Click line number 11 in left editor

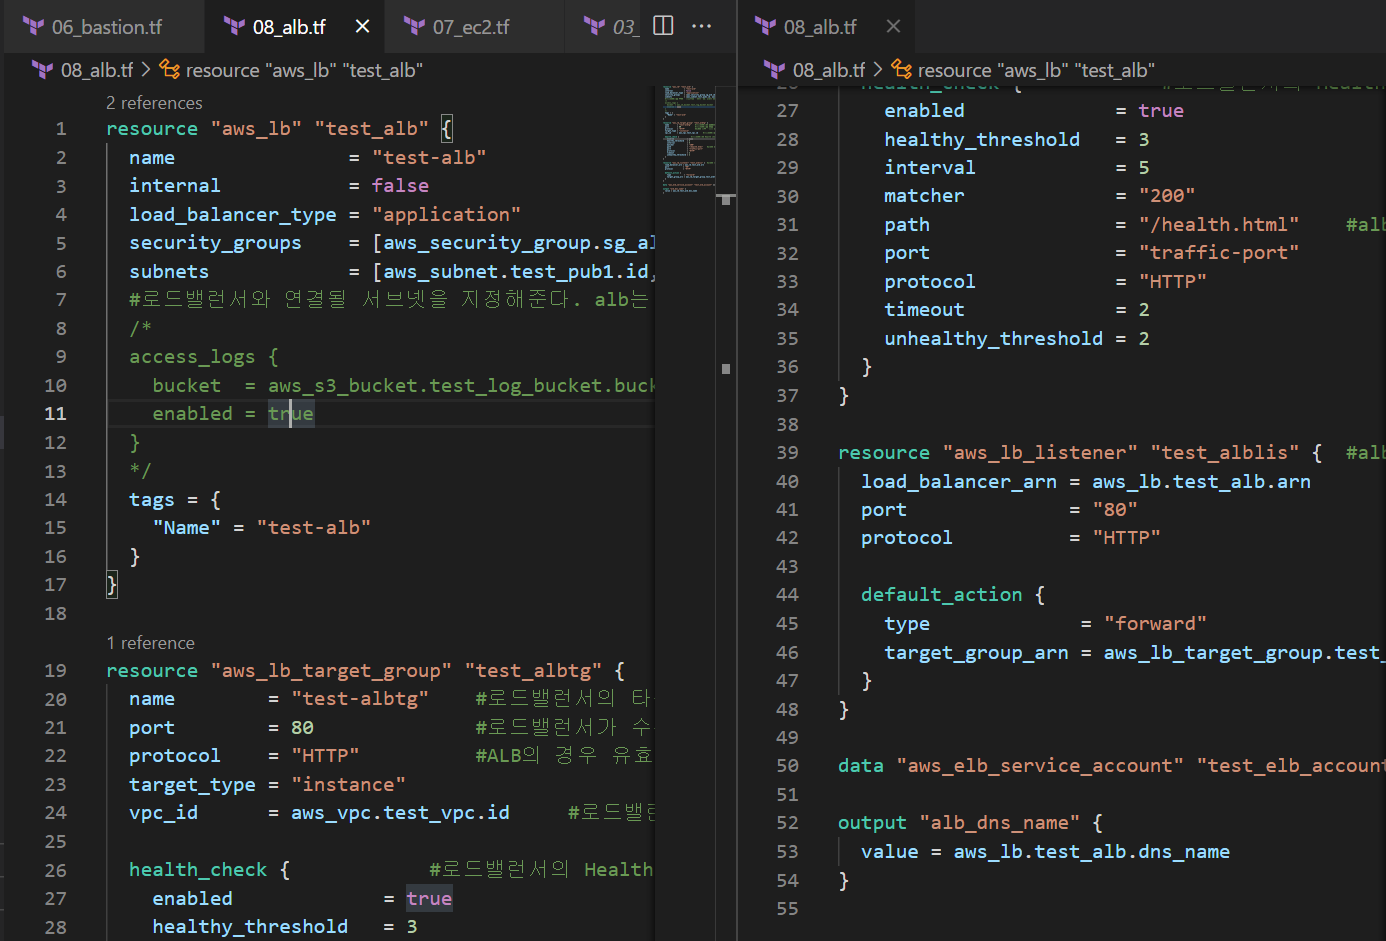click(55, 414)
